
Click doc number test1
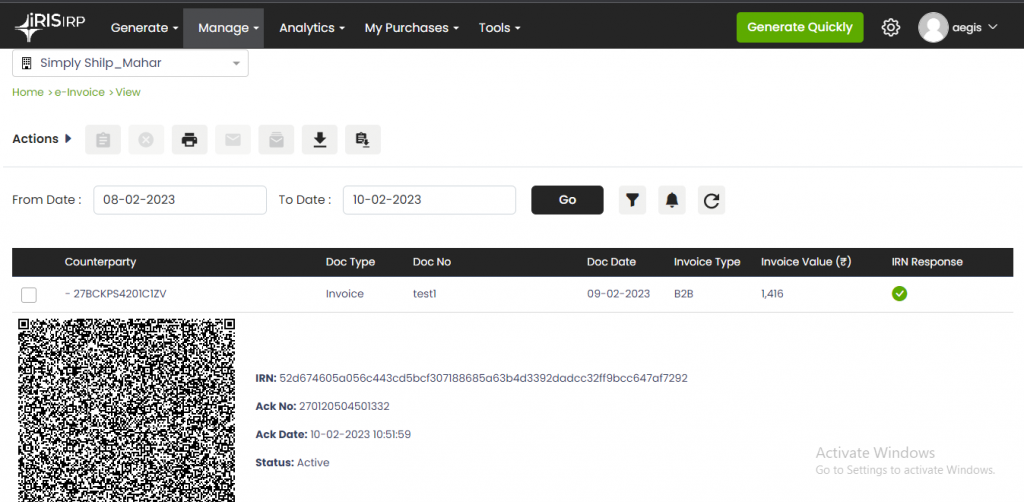[424, 294]
